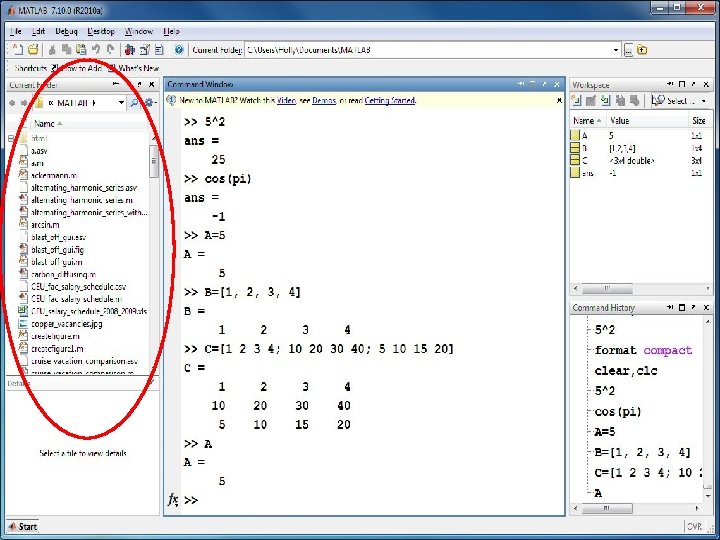The width and height of the screenshot is (720, 540).
Task: Open the Profiler toolbar icon
Action: 160,50
